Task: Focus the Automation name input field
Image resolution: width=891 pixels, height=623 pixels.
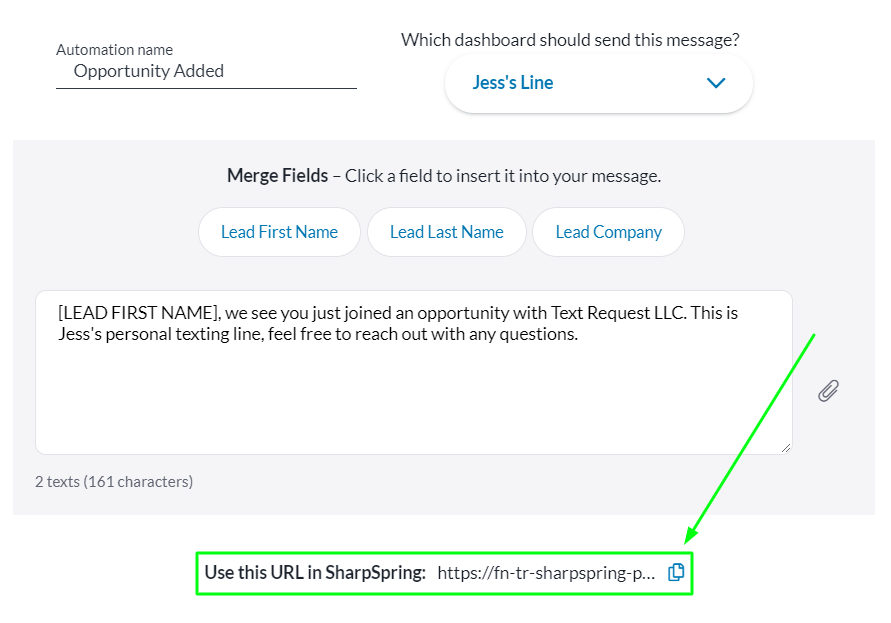Action: pos(206,71)
